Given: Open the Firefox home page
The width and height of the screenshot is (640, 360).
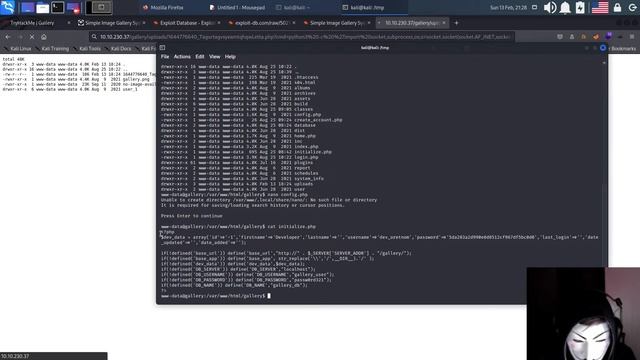Looking at the screenshot, I should pyautogui.click(x=44, y=37).
